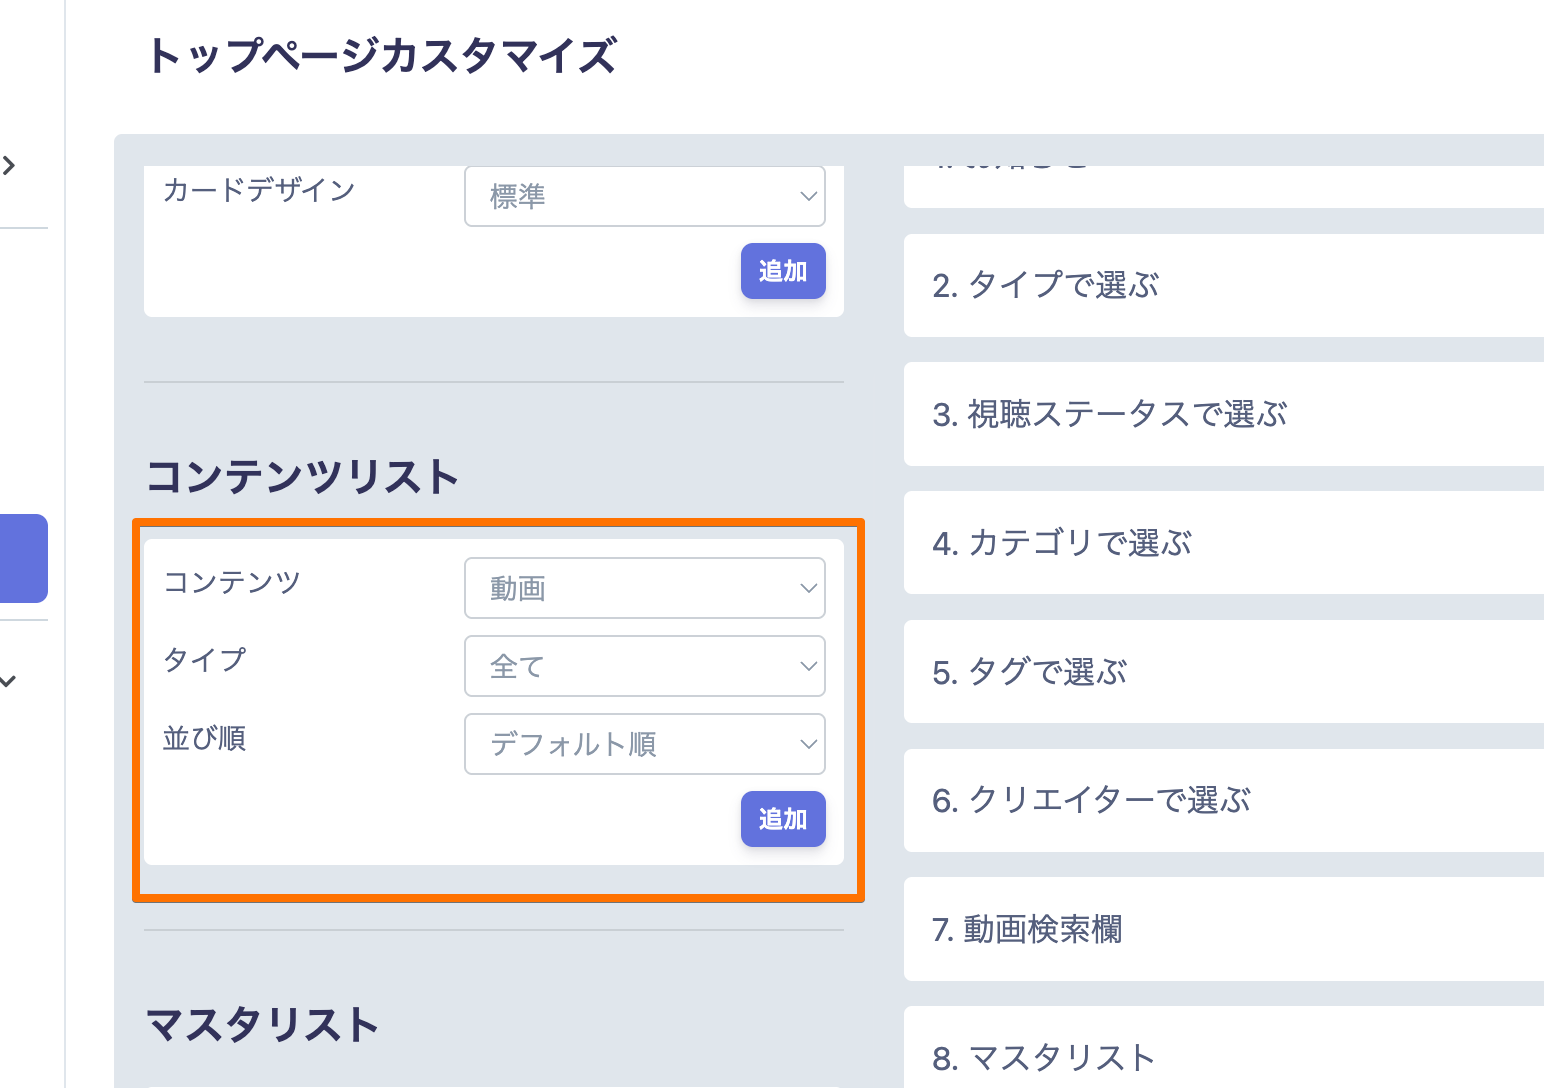Open the コンテンツ dropdown showing 動画
The image size is (1544, 1088).
click(644, 588)
